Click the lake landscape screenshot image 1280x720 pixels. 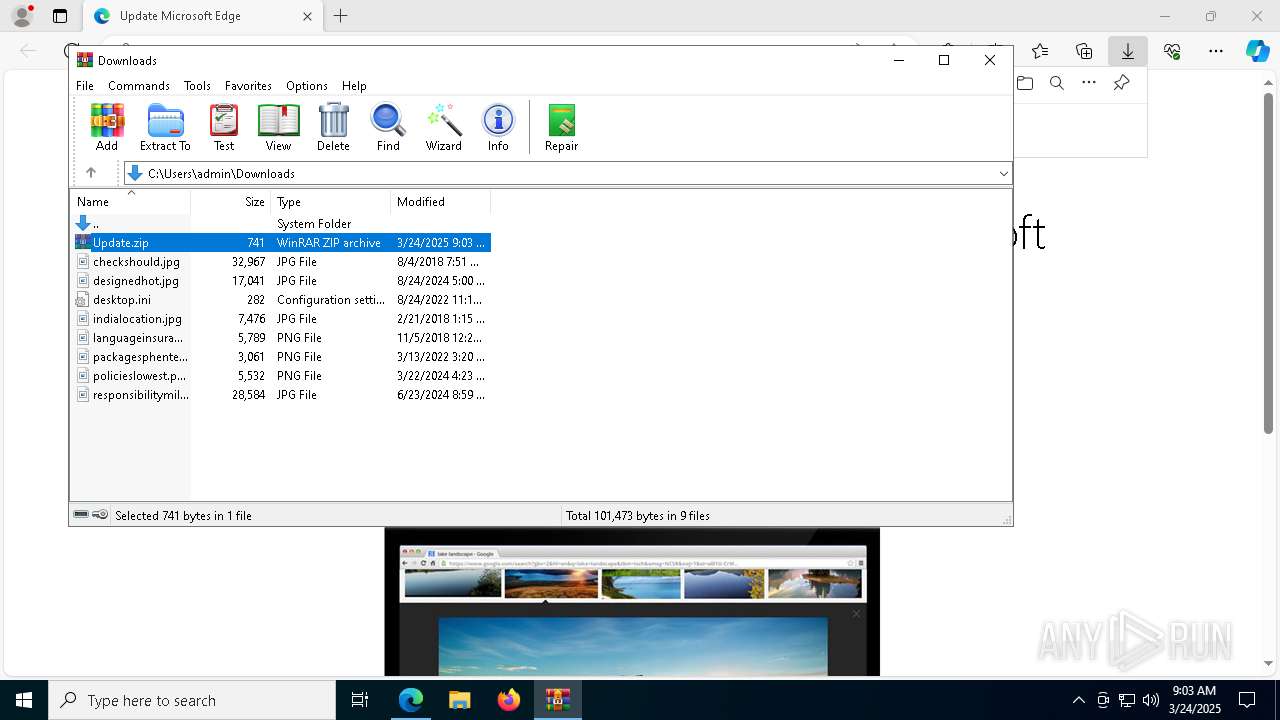coord(632,601)
